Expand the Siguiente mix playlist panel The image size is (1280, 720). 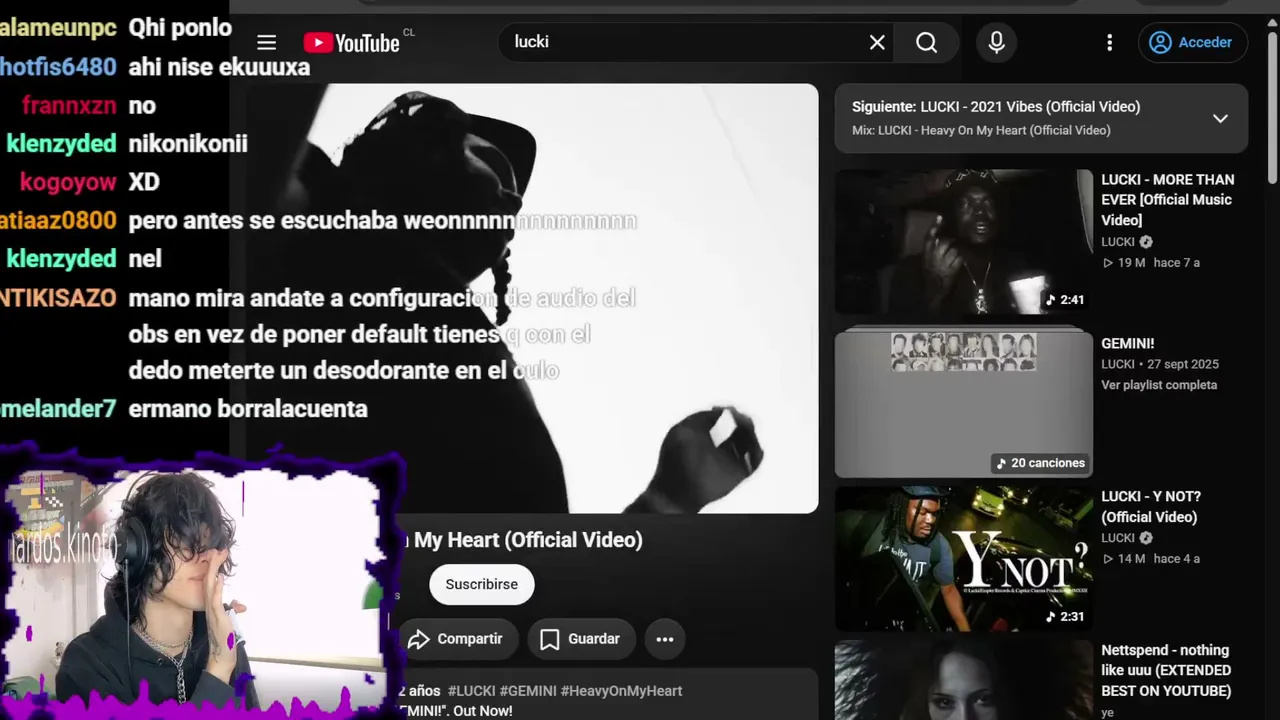pos(1220,118)
